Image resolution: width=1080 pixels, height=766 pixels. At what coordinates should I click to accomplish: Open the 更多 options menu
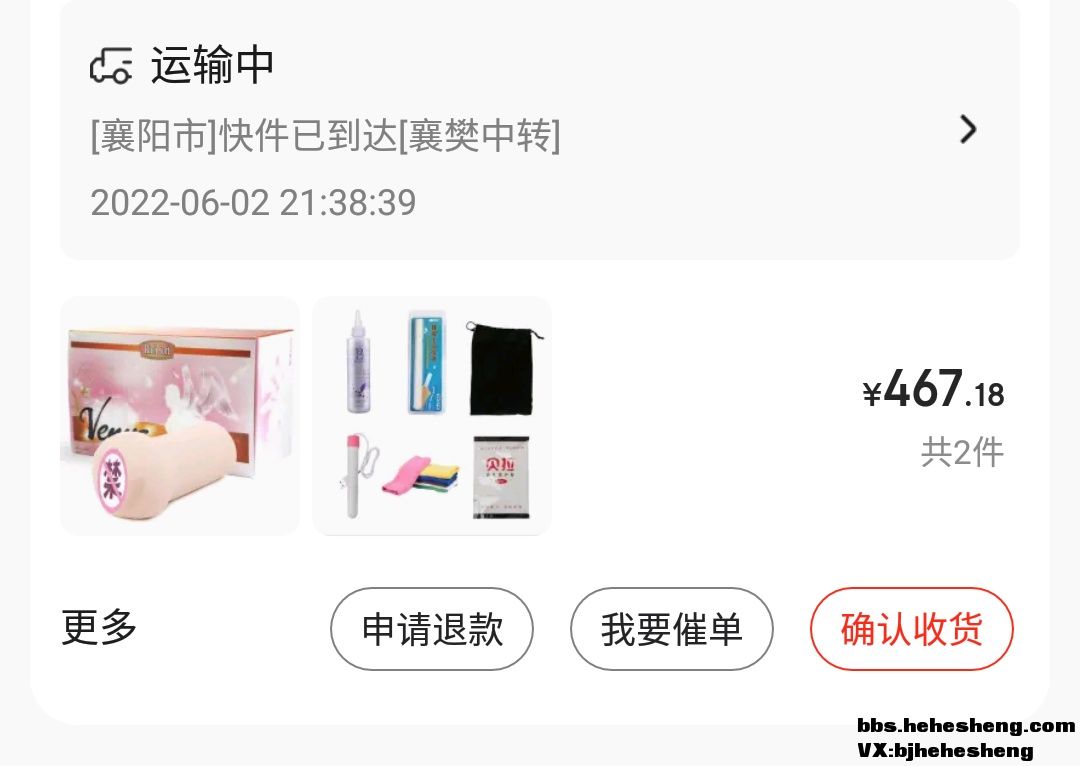click(x=99, y=627)
